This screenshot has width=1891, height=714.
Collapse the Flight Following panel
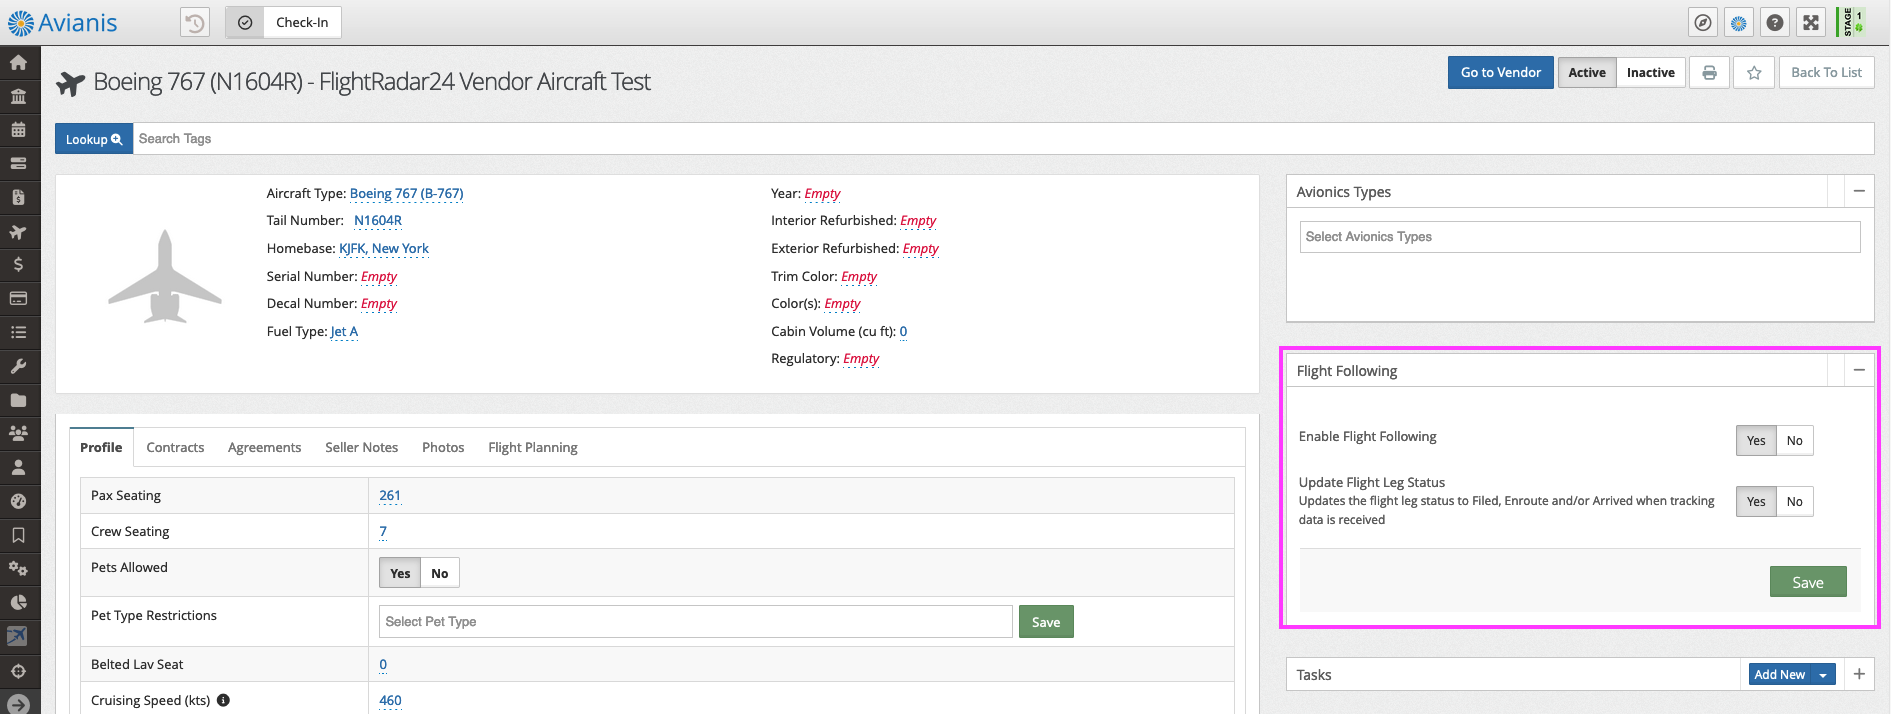click(1859, 370)
